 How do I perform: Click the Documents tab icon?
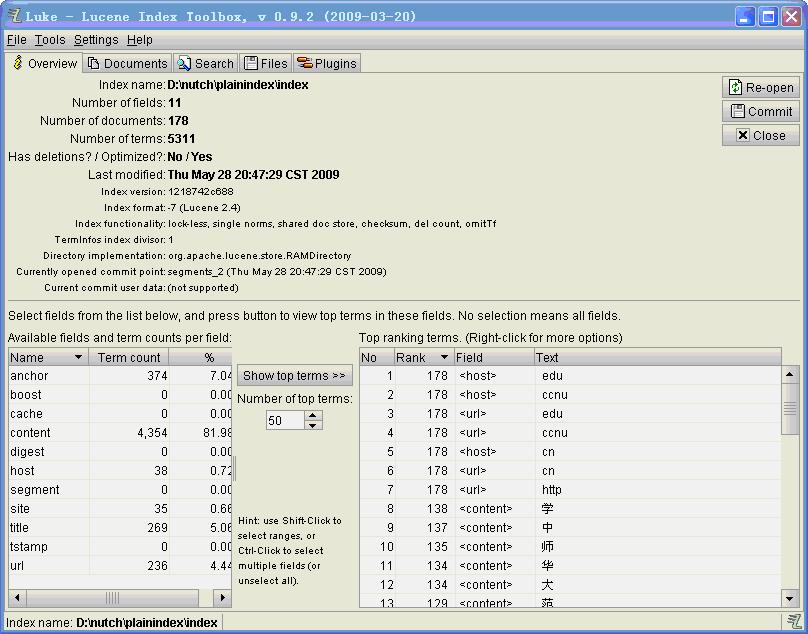(93, 63)
